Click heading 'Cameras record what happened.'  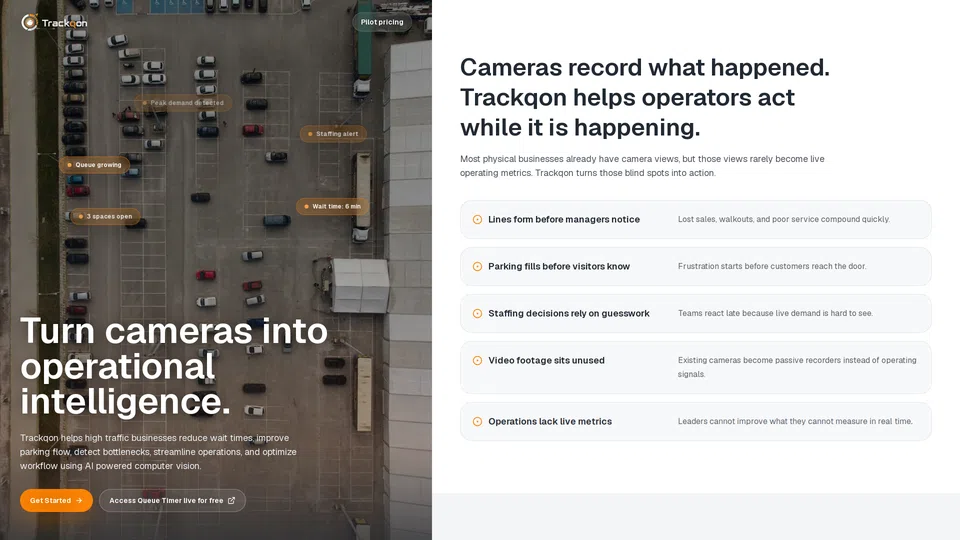(645, 97)
